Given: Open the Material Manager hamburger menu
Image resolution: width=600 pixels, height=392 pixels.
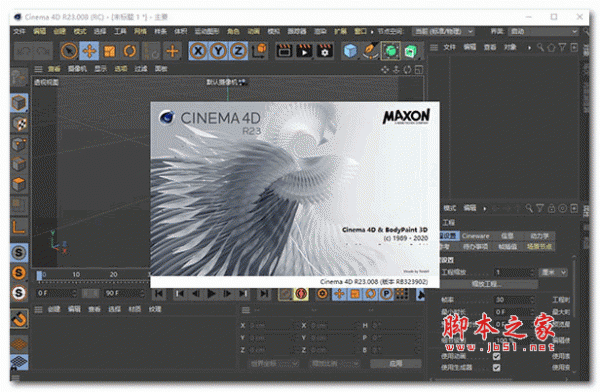Looking at the screenshot, I should coord(38,309).
